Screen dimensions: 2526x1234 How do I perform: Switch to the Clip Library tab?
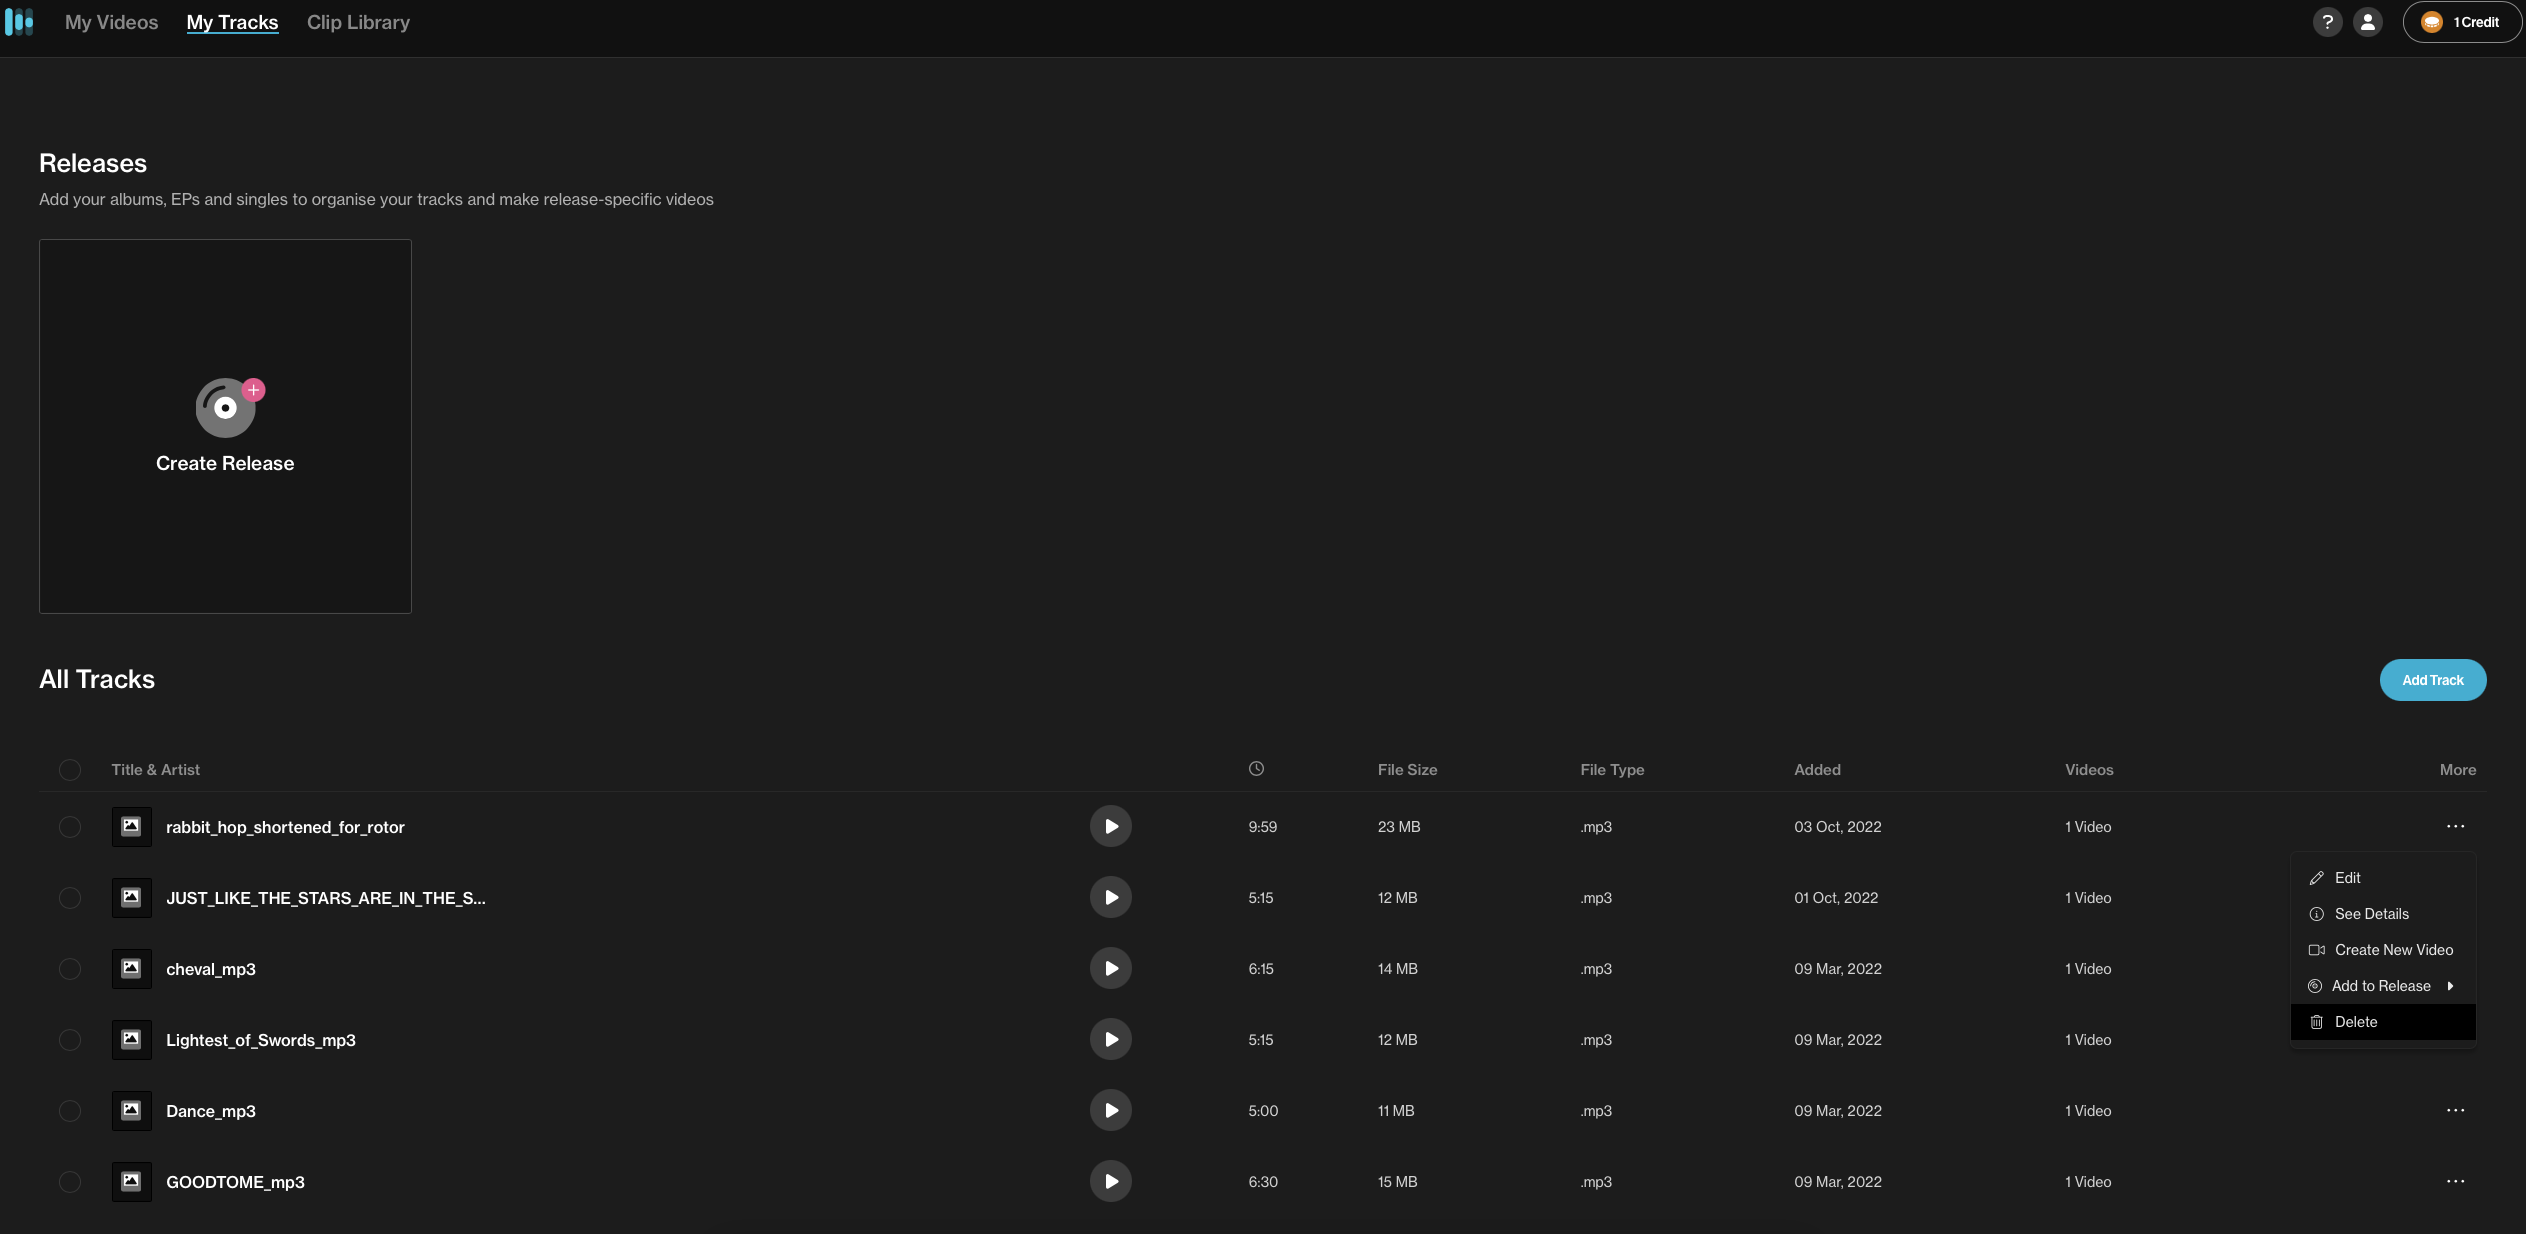pos(358,22)
